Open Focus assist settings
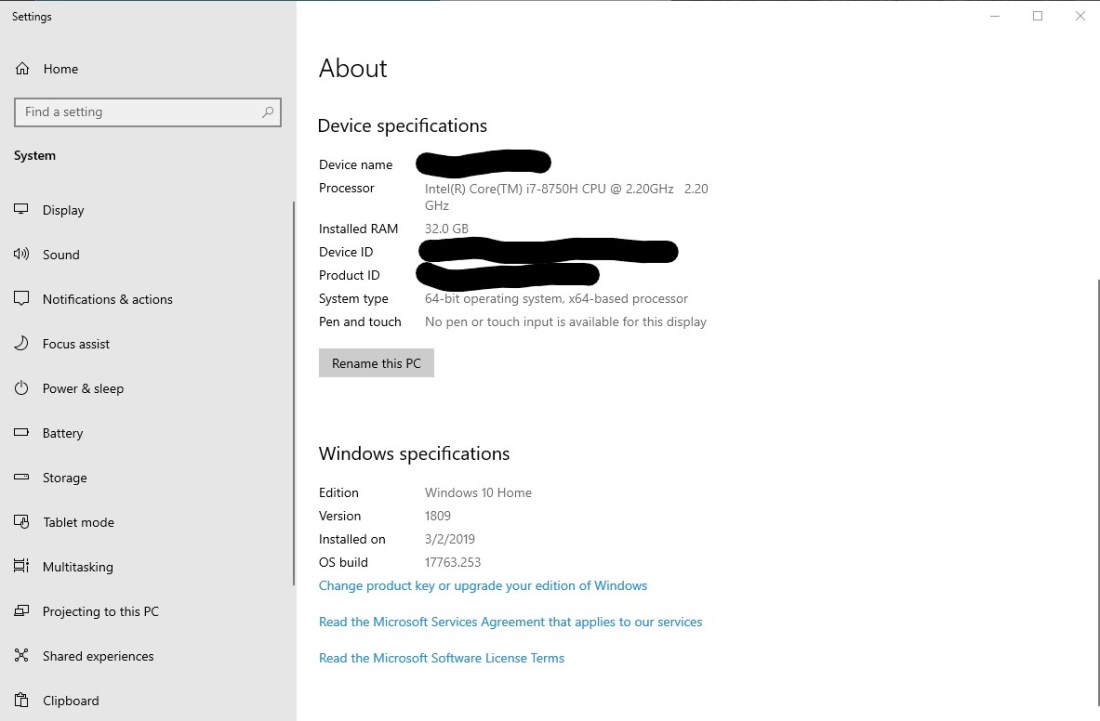The width and height of the screenshot is (1100, 721). pyautogui.click(x=75, y=344)
